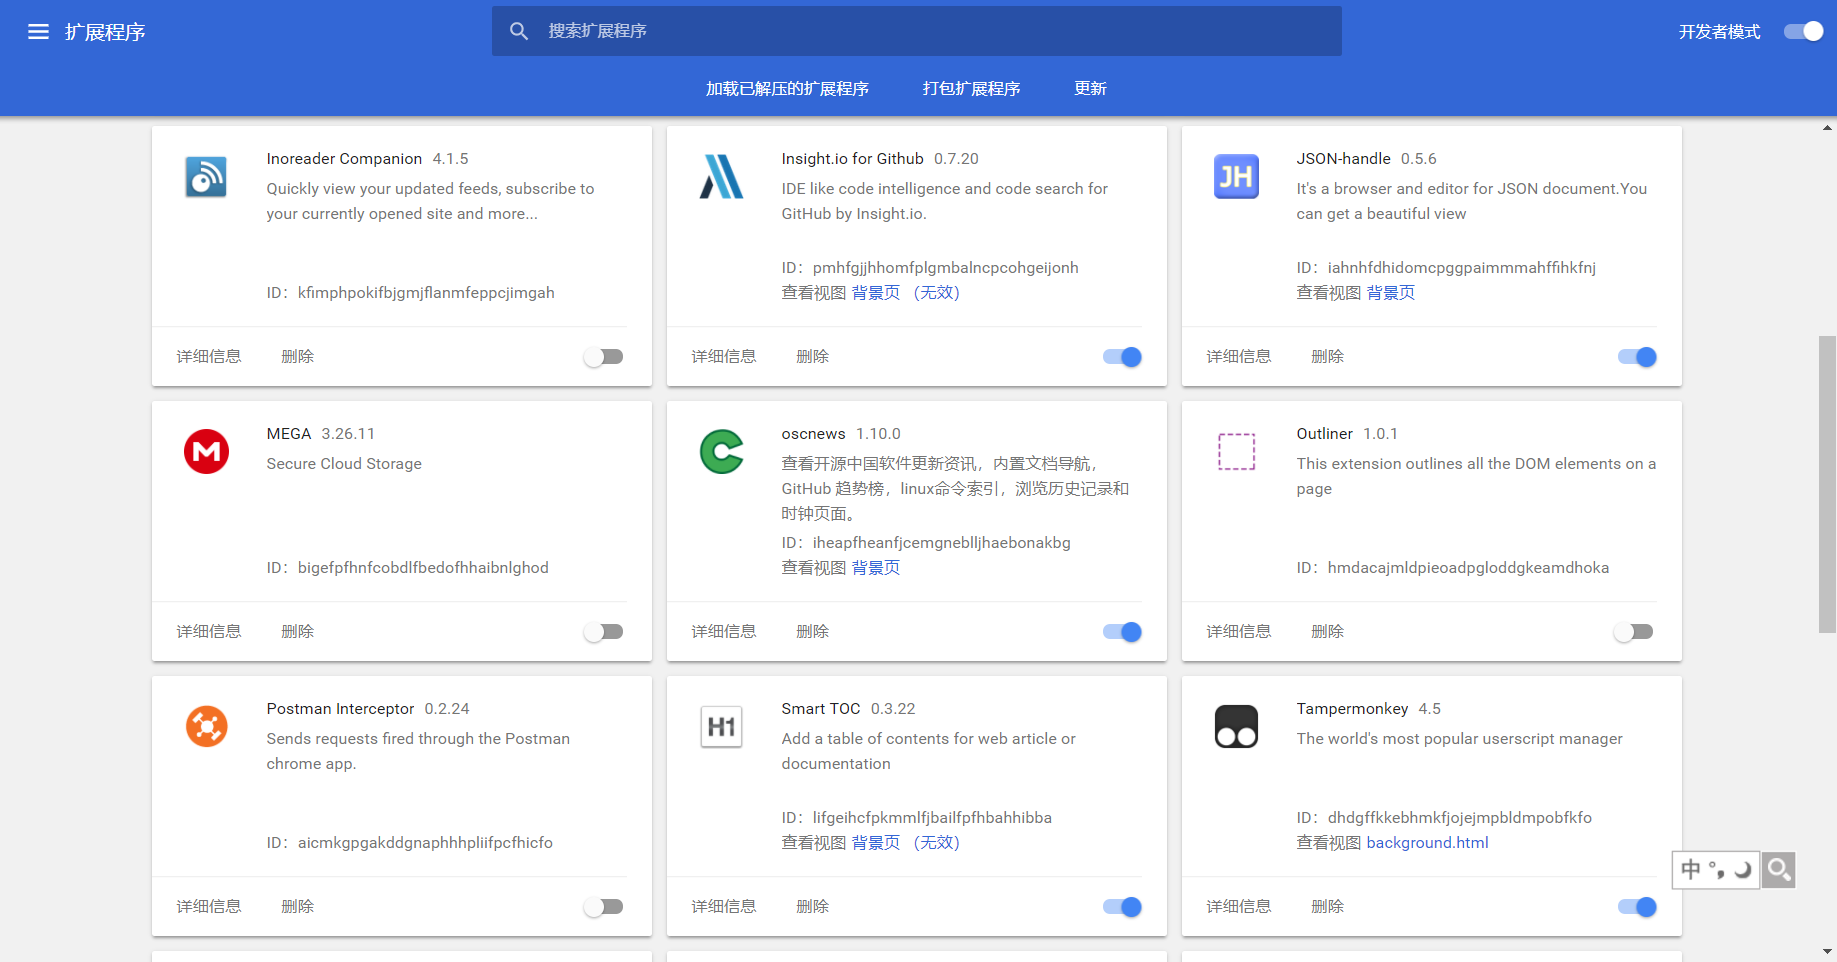Screen dimensions: 1837x962
Task: Click the MEGA red M icon
Action: click(206, 452)
